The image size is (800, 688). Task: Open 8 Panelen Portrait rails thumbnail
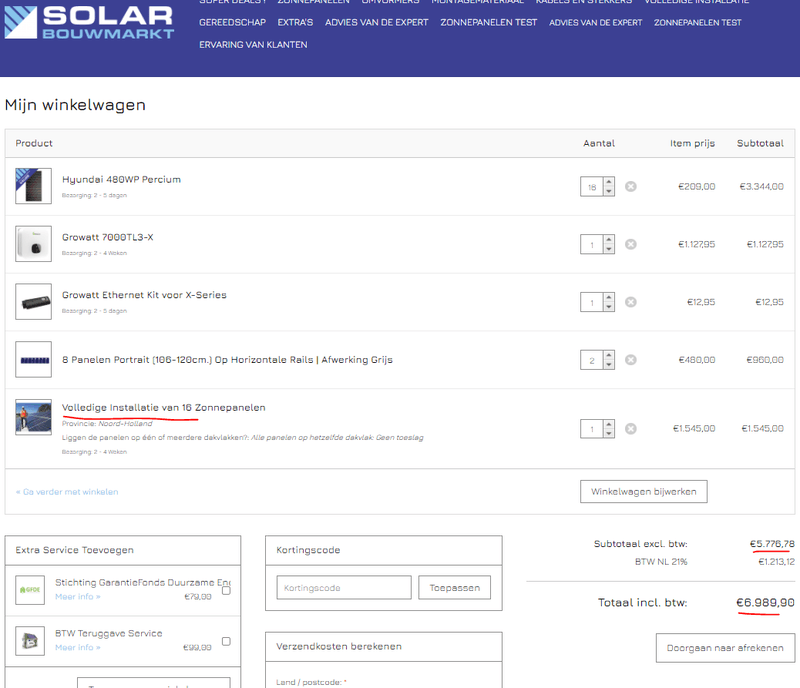pos(33,359)
